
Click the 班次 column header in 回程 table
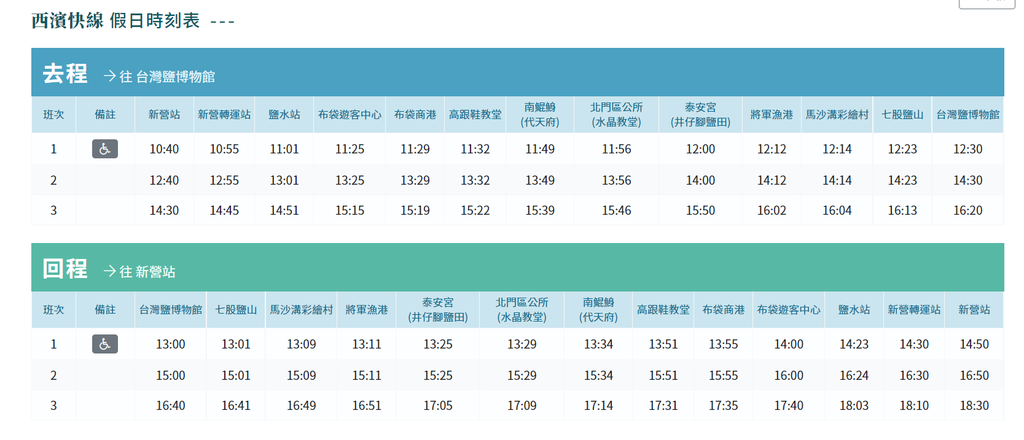(53, 310)
